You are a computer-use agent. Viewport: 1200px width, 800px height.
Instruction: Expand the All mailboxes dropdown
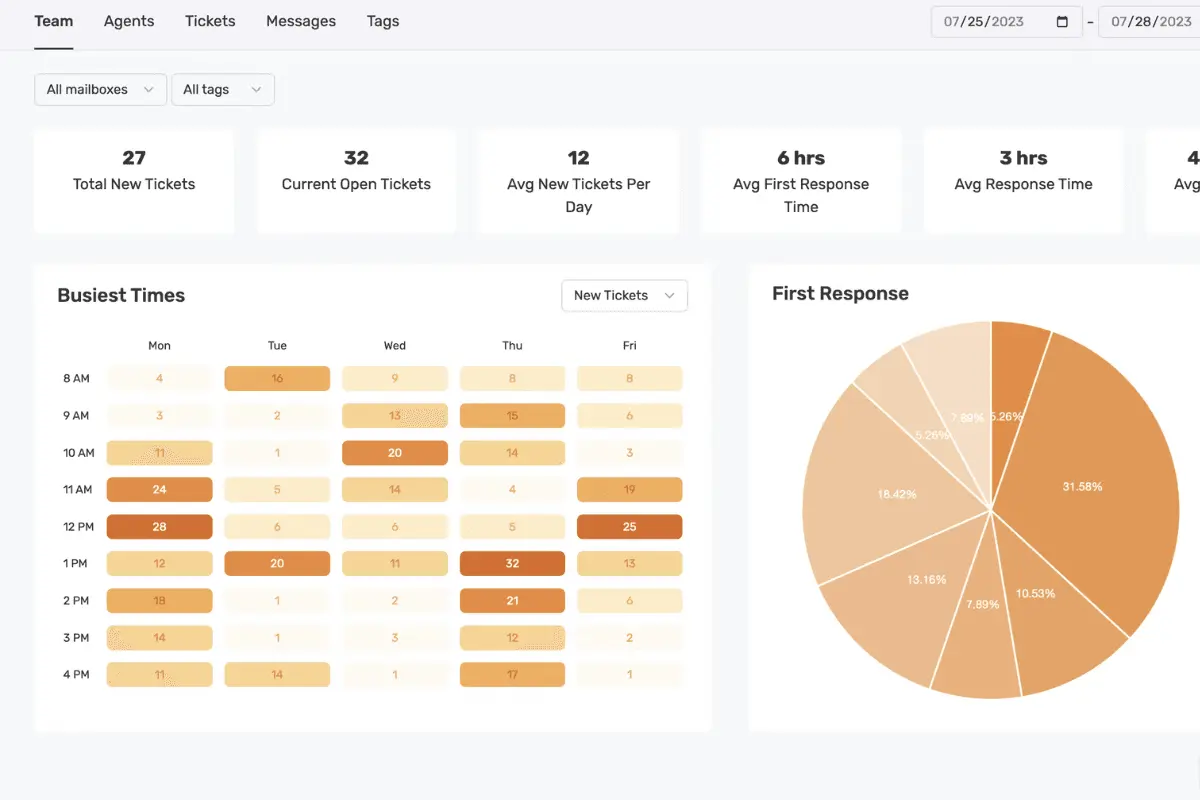coord(100,89)
